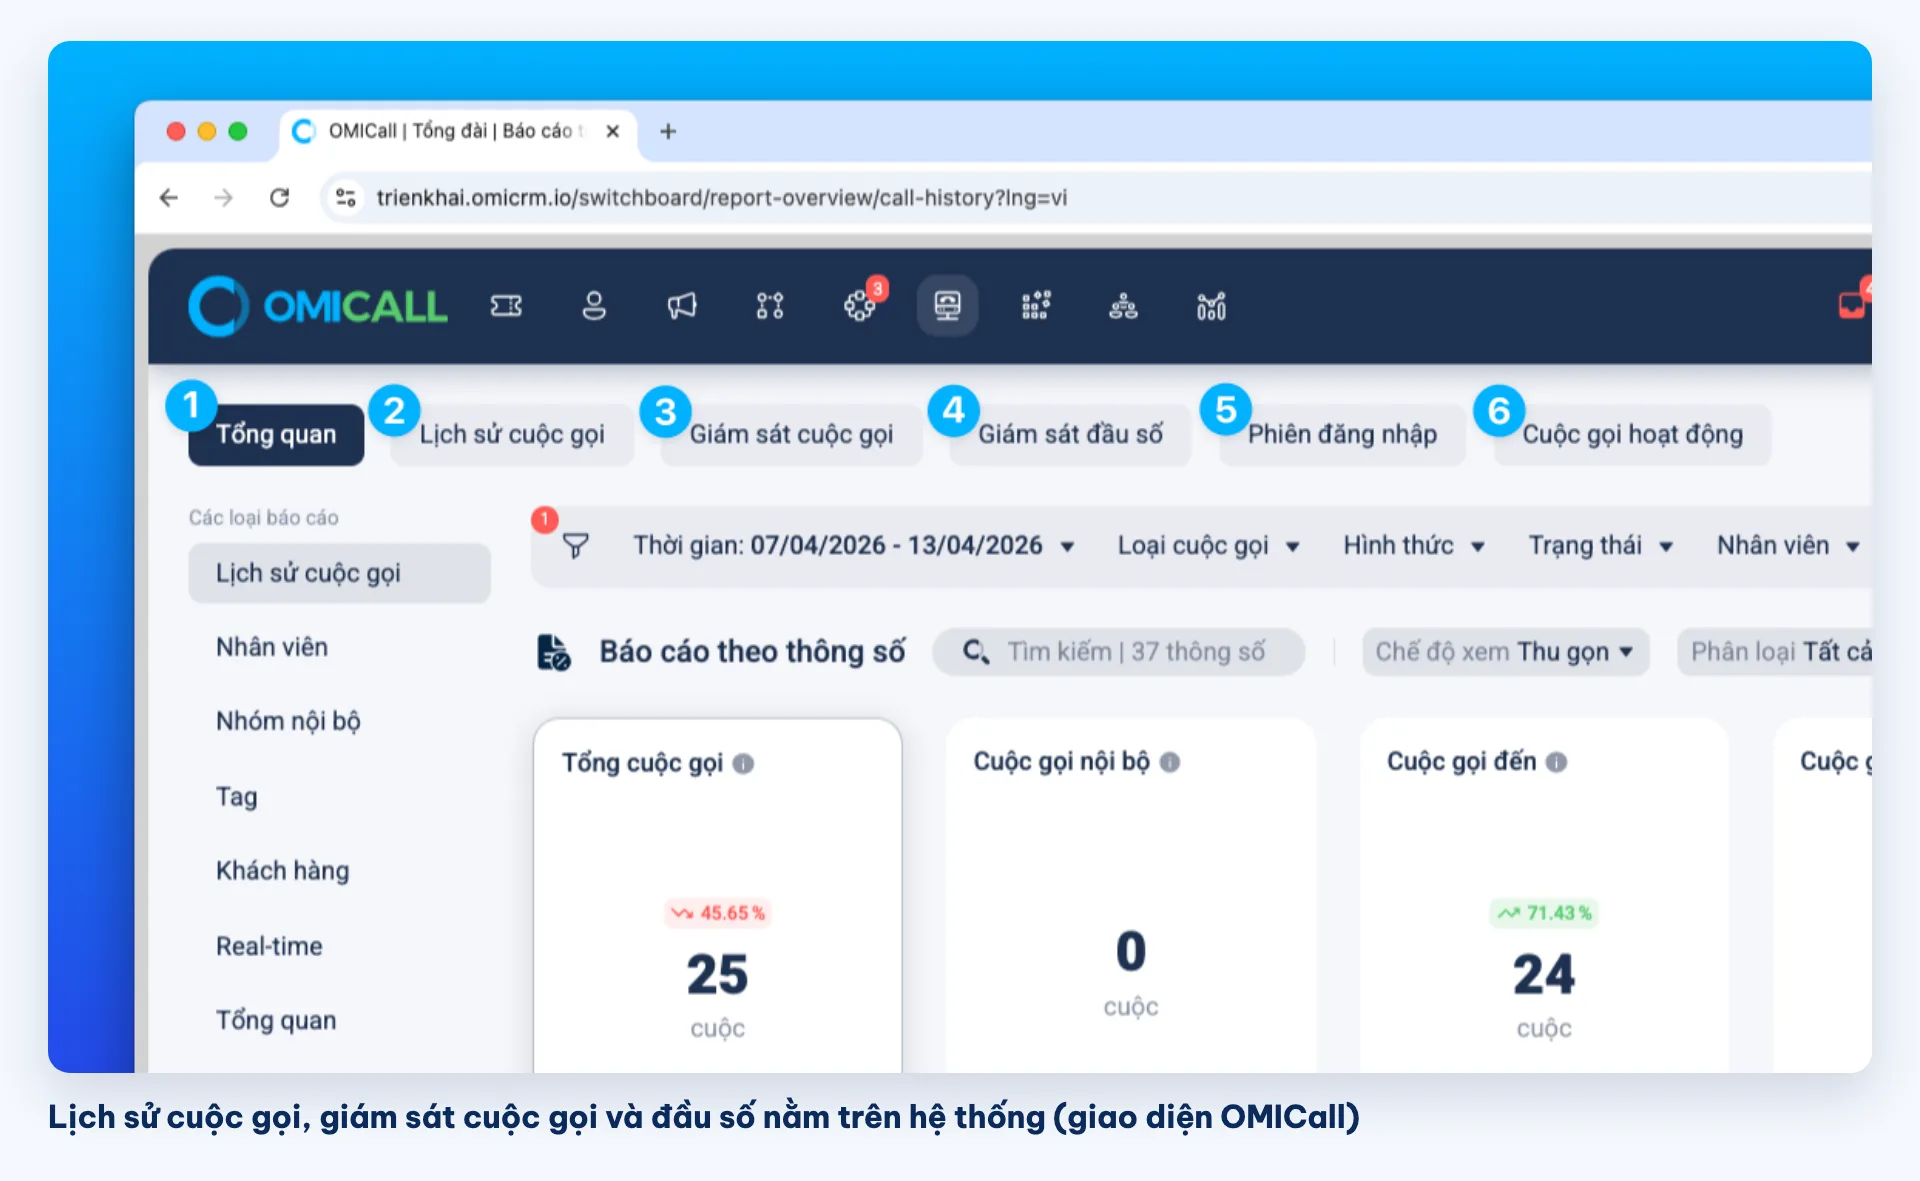Image resolution: width=1920 pixels, height=1181 pixels.
Task: Open the workflow nodes icon
Action: [x=770, y=306]
